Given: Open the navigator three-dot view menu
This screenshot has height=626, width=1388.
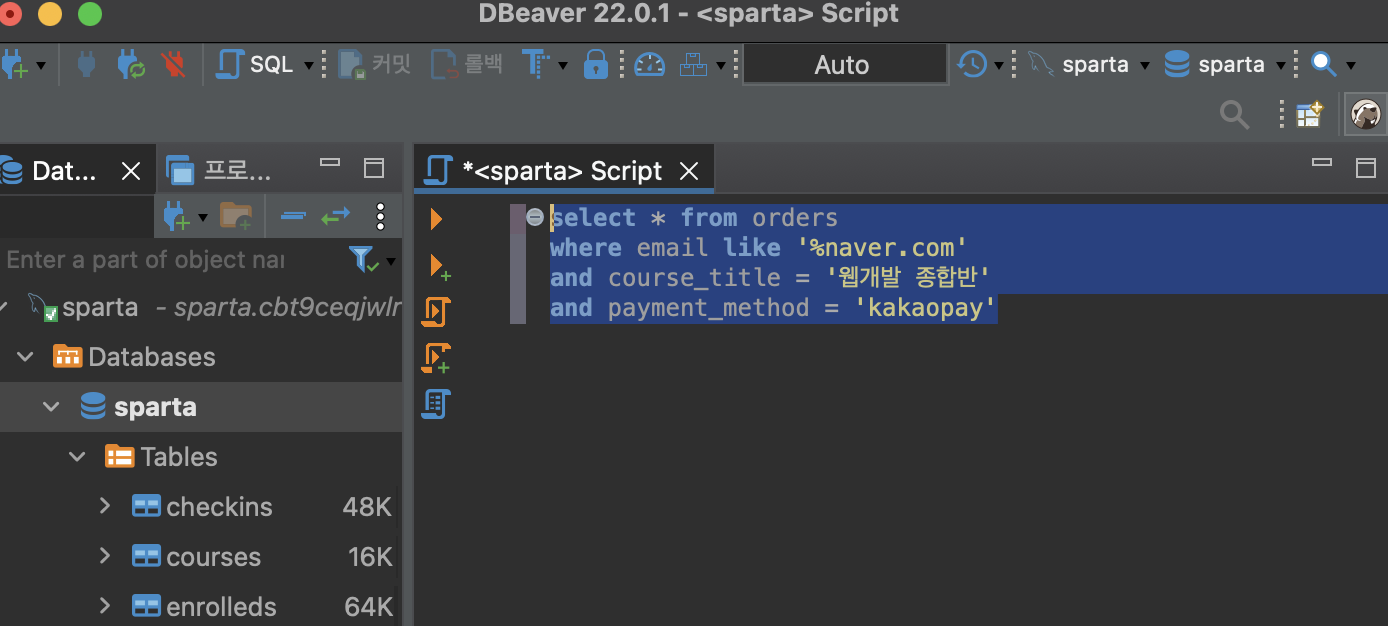Looking at the screenshot, I should pyautogui.click(x=380, y=216).
